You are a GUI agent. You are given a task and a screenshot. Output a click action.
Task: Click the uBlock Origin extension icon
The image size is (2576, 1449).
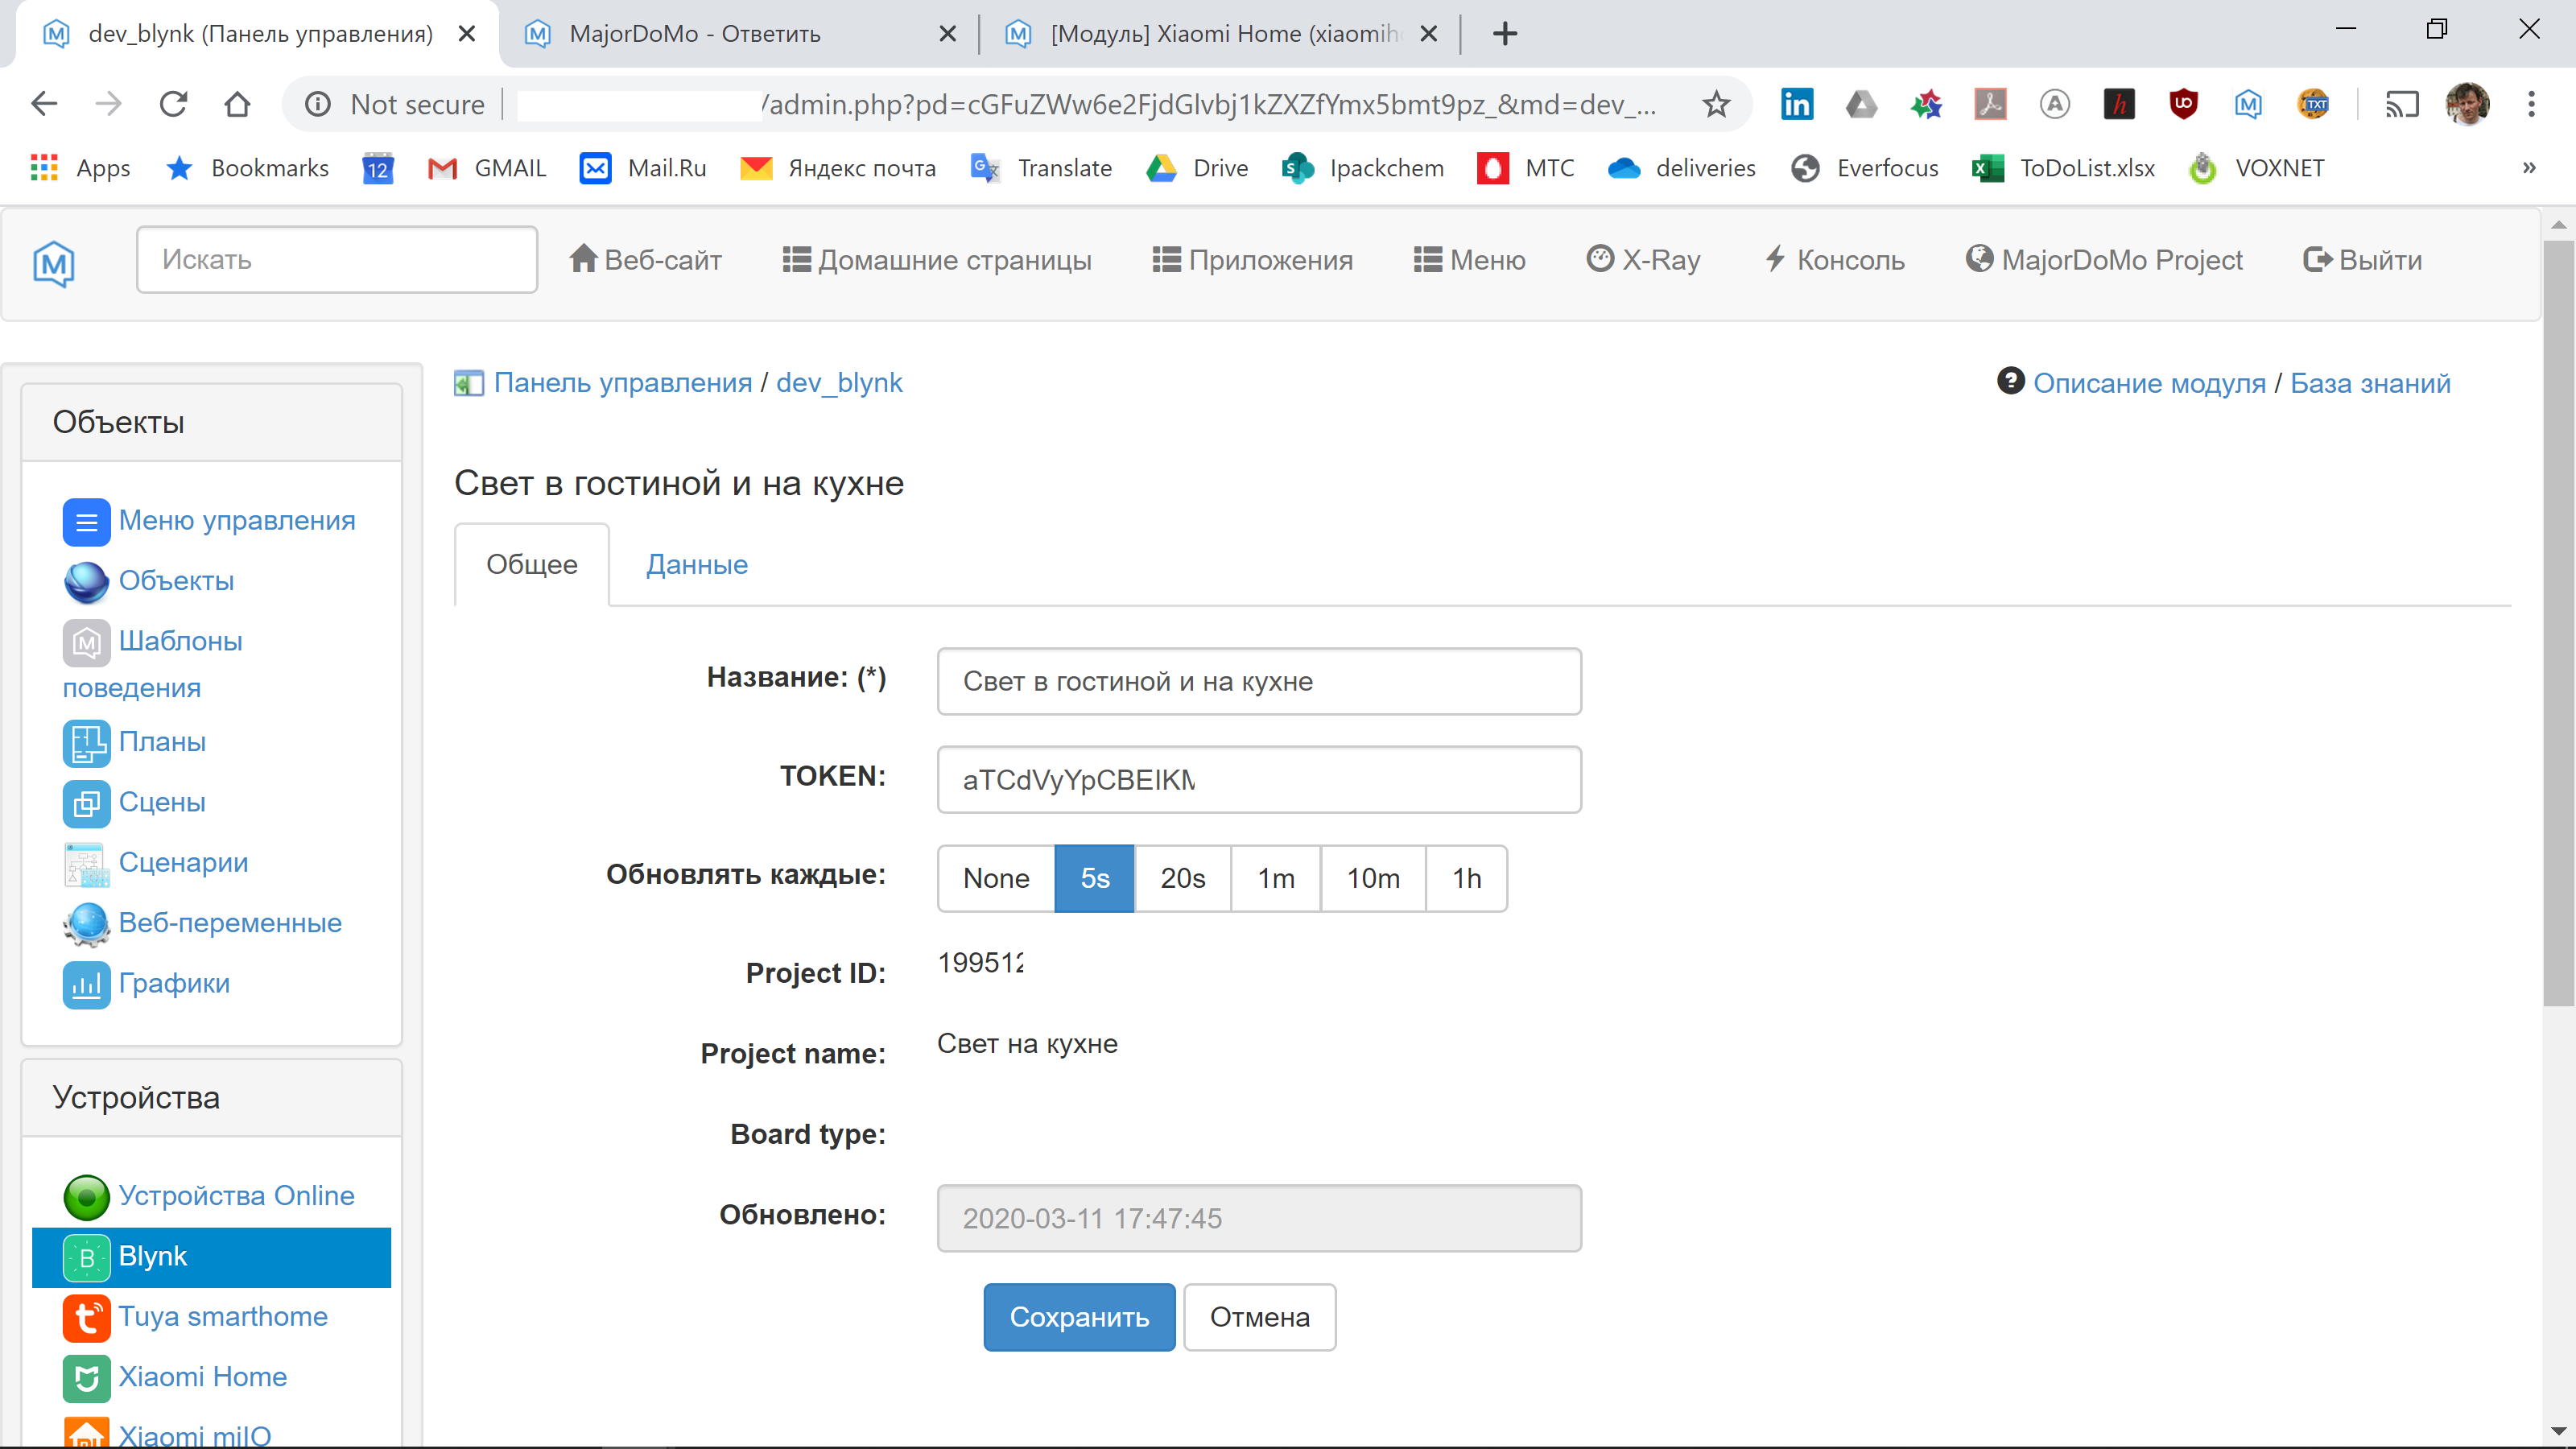(x=2183, y=104)
